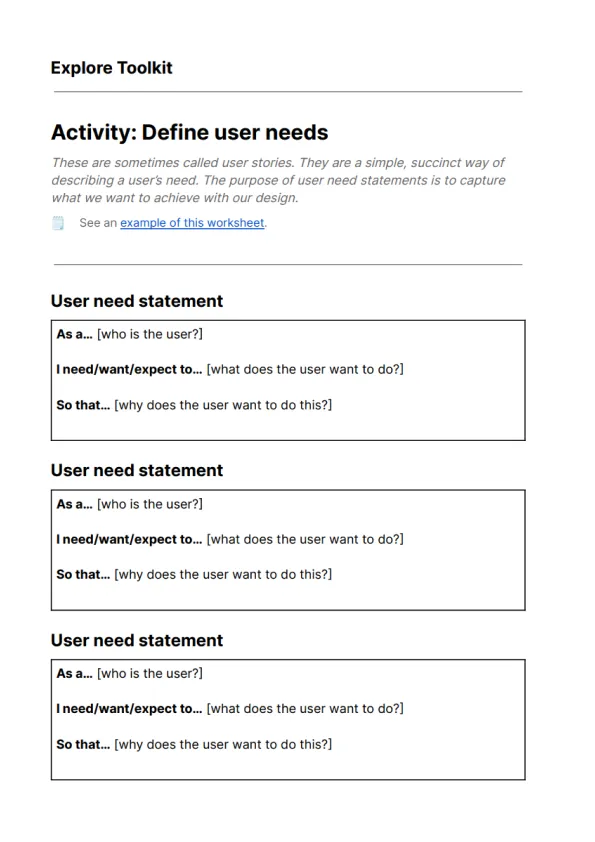The width and height of the screenshot is (595, 842).
Task: Click 'I need/want/expect to...' in third statement box
Action: 129,709
